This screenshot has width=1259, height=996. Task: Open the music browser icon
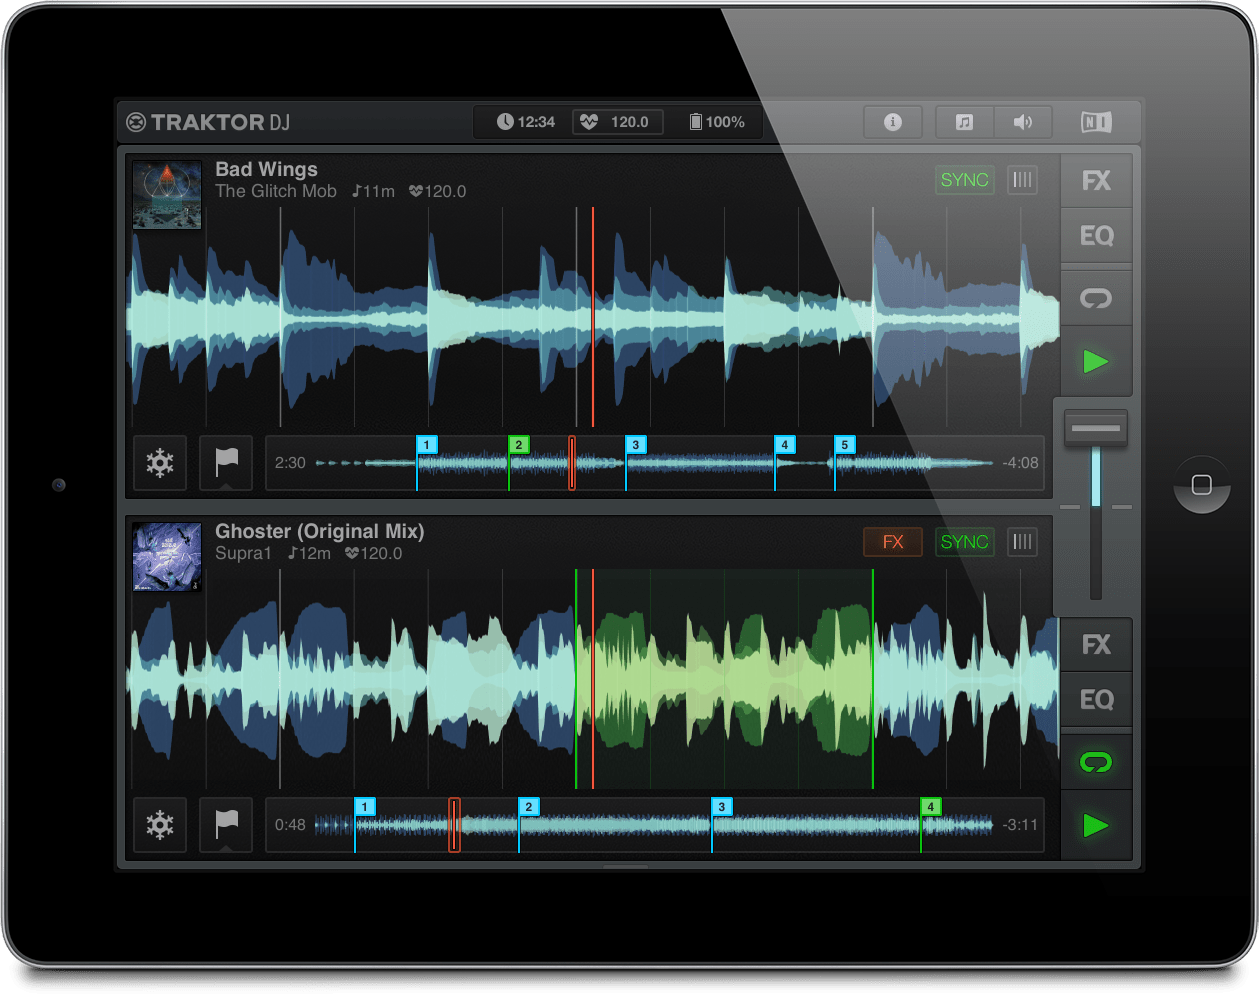[x=964, y=122]
